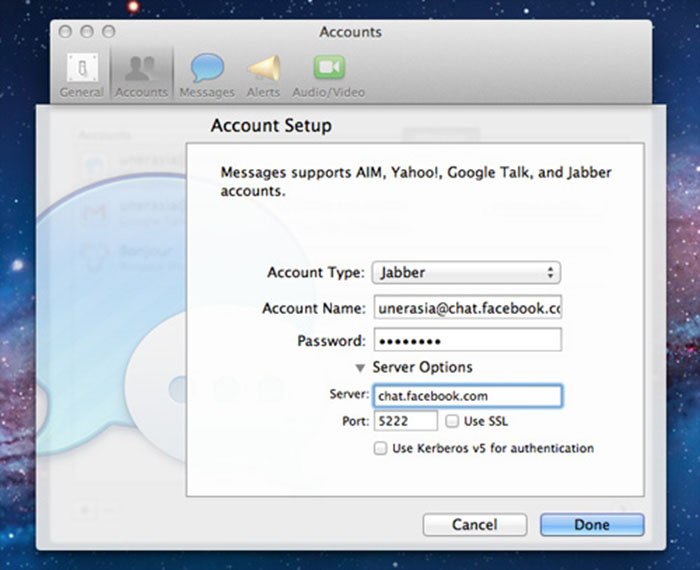Viewport: 700px width, 570px height.
Task: Select the Accounts toolbar icon
Action: coord(142,75)
